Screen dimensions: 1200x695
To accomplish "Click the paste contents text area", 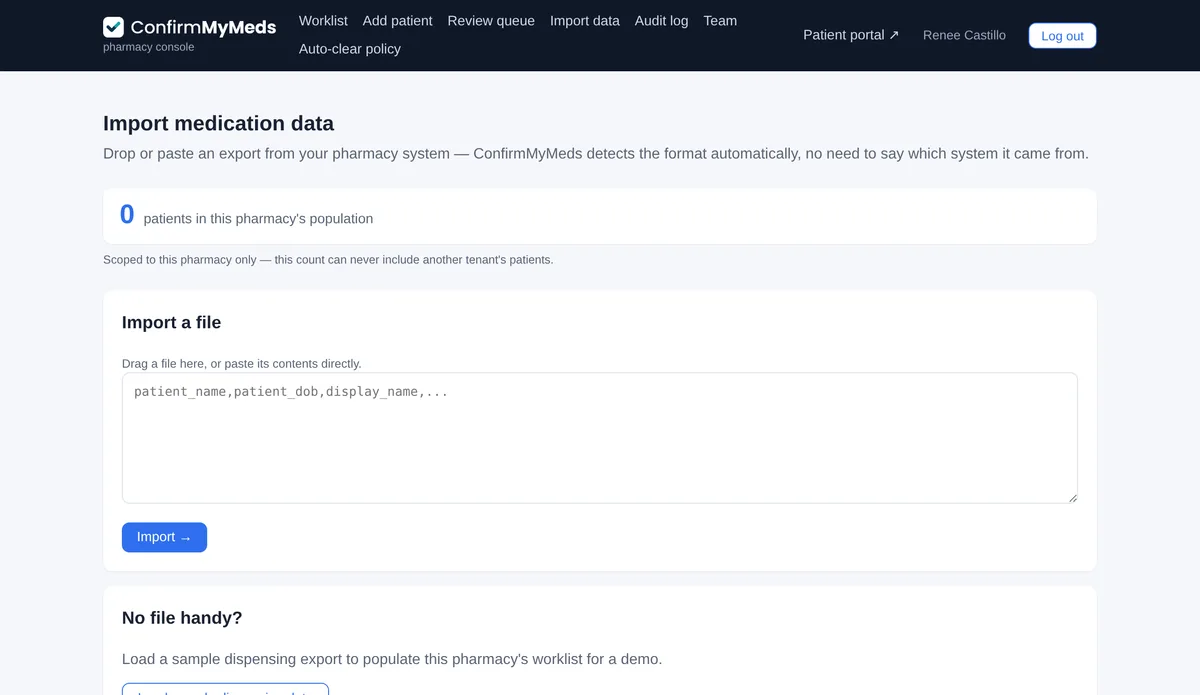I will 600,438.
